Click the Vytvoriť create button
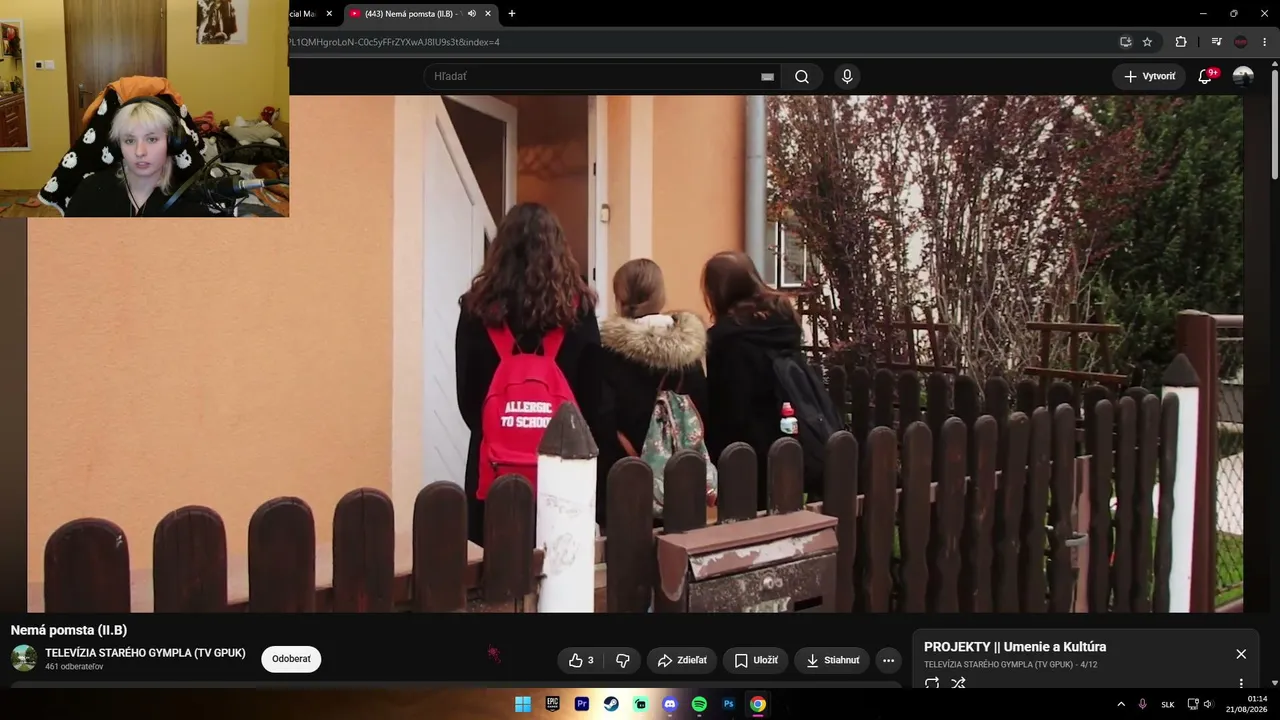Screen dimensions: 1280x720 point(1149,77)
